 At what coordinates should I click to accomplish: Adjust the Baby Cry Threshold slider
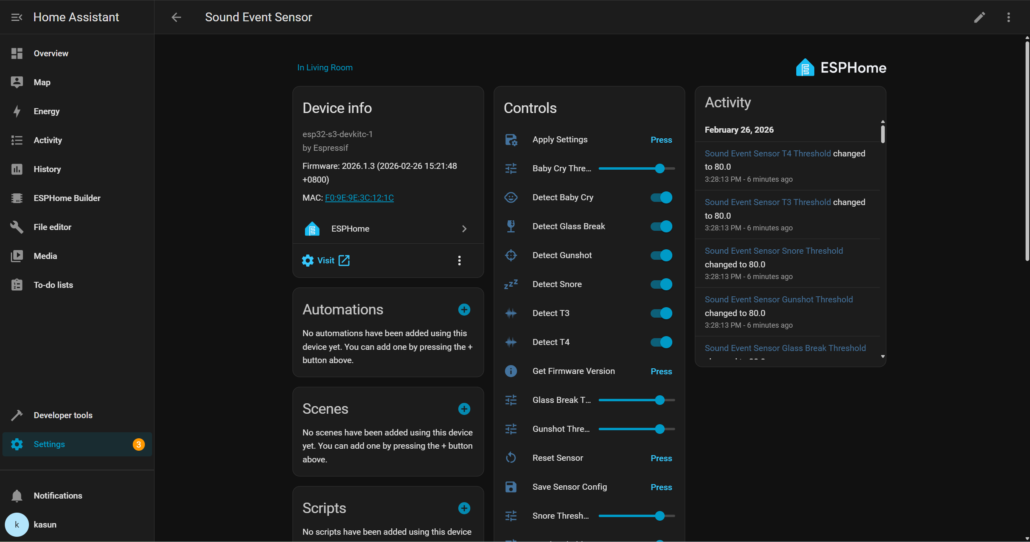(660, 169)
